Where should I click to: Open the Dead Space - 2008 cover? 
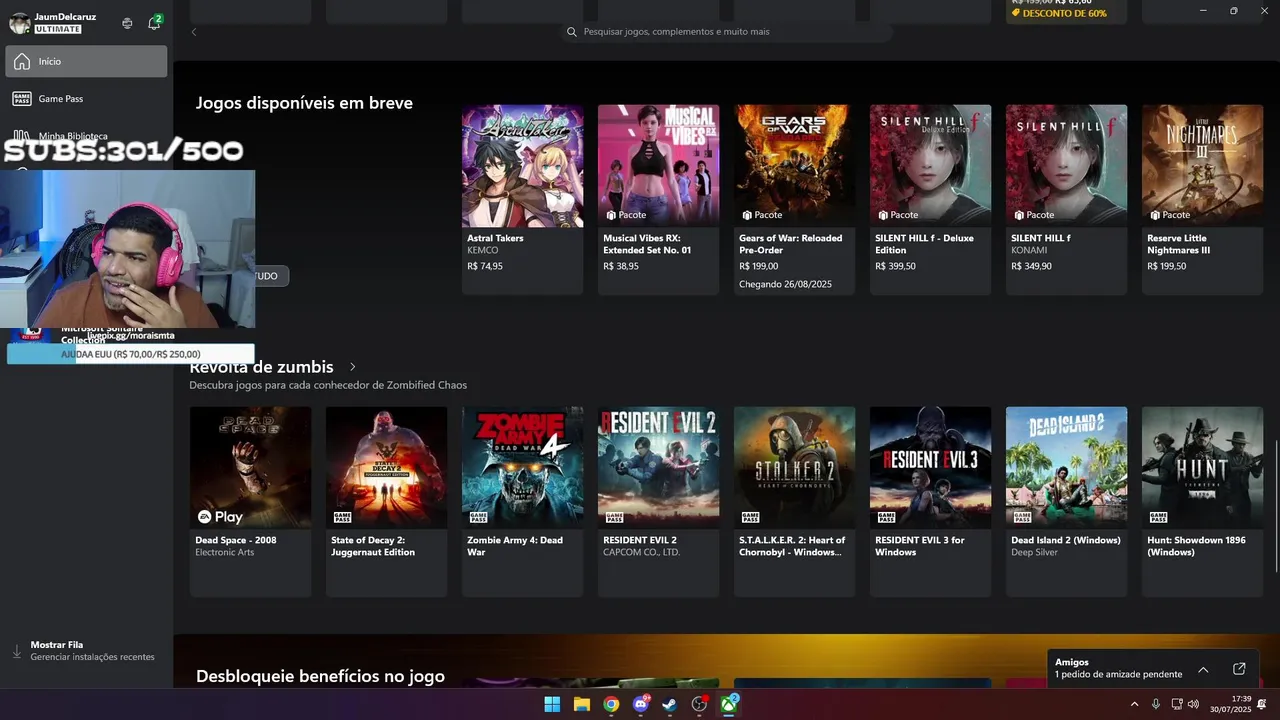[250, 467]
